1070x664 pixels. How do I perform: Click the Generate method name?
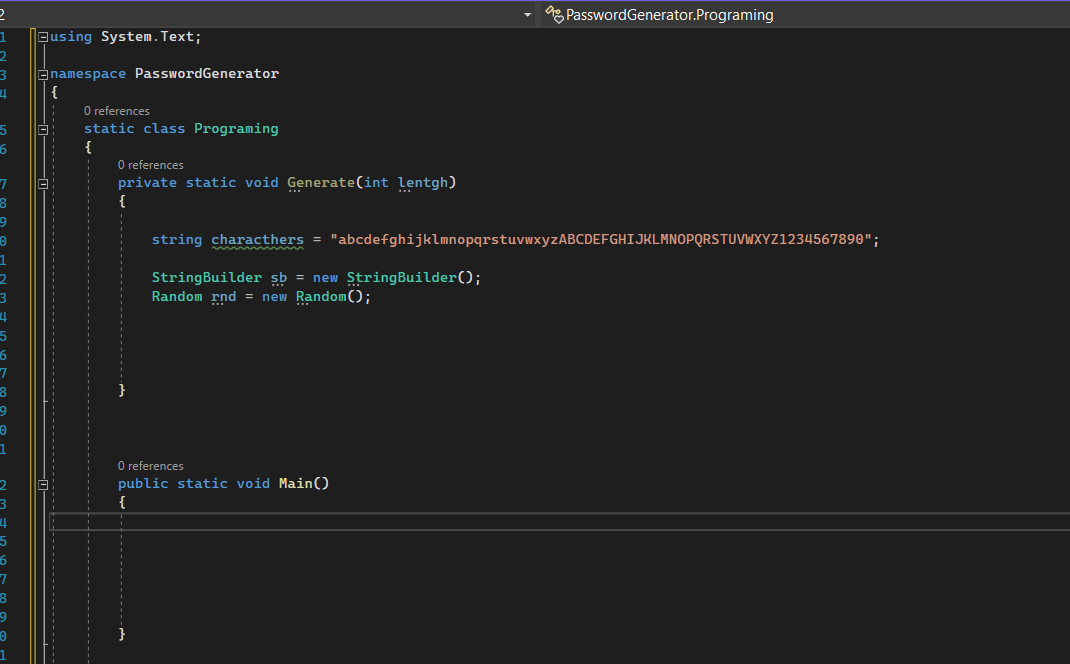pyautogui.click(x=321, y=183)
